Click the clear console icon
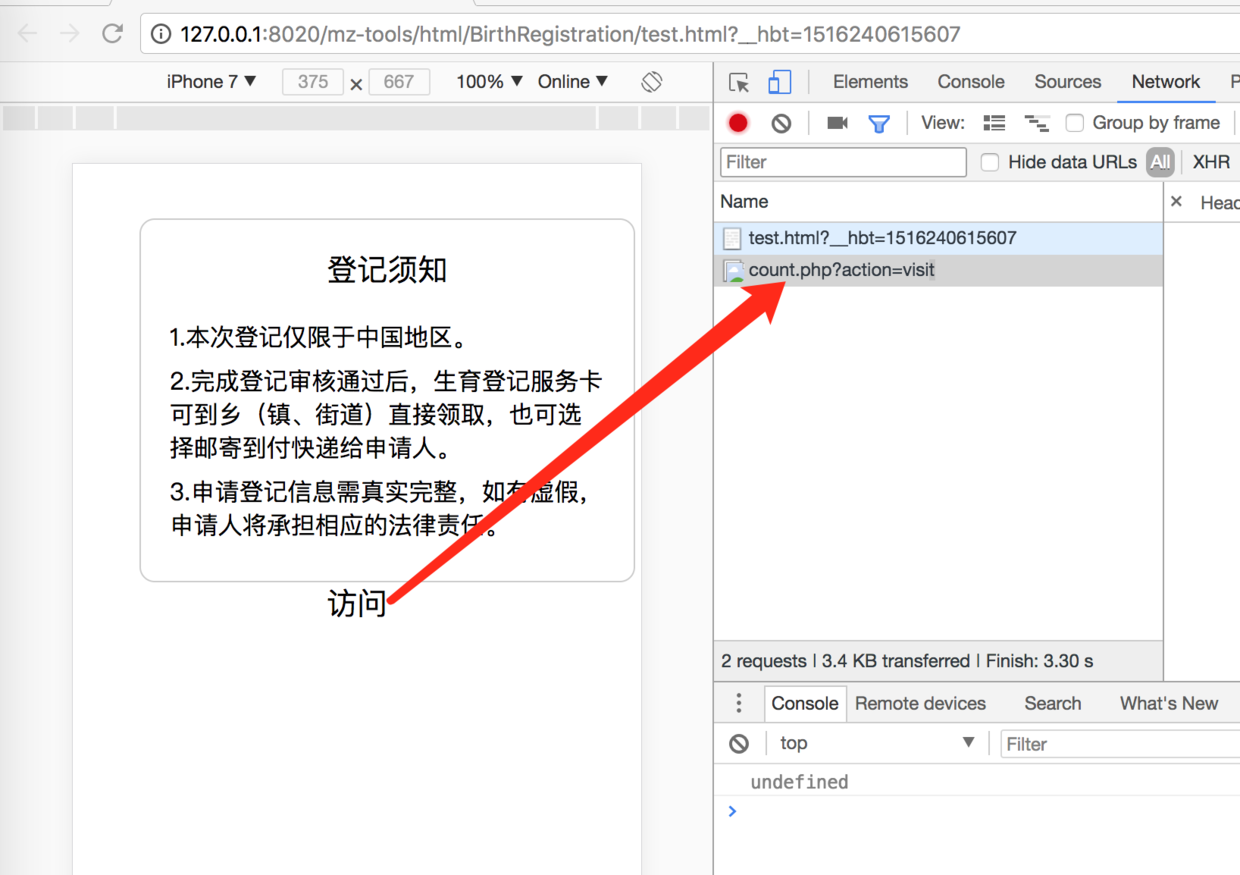 coord(738,742)
